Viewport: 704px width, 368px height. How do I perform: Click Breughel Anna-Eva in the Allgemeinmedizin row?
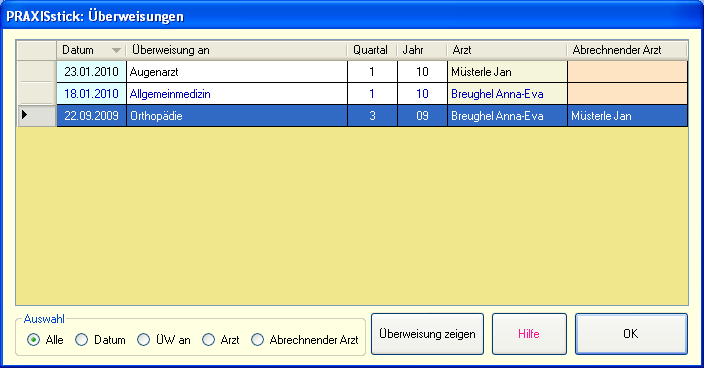coord(507,94)
